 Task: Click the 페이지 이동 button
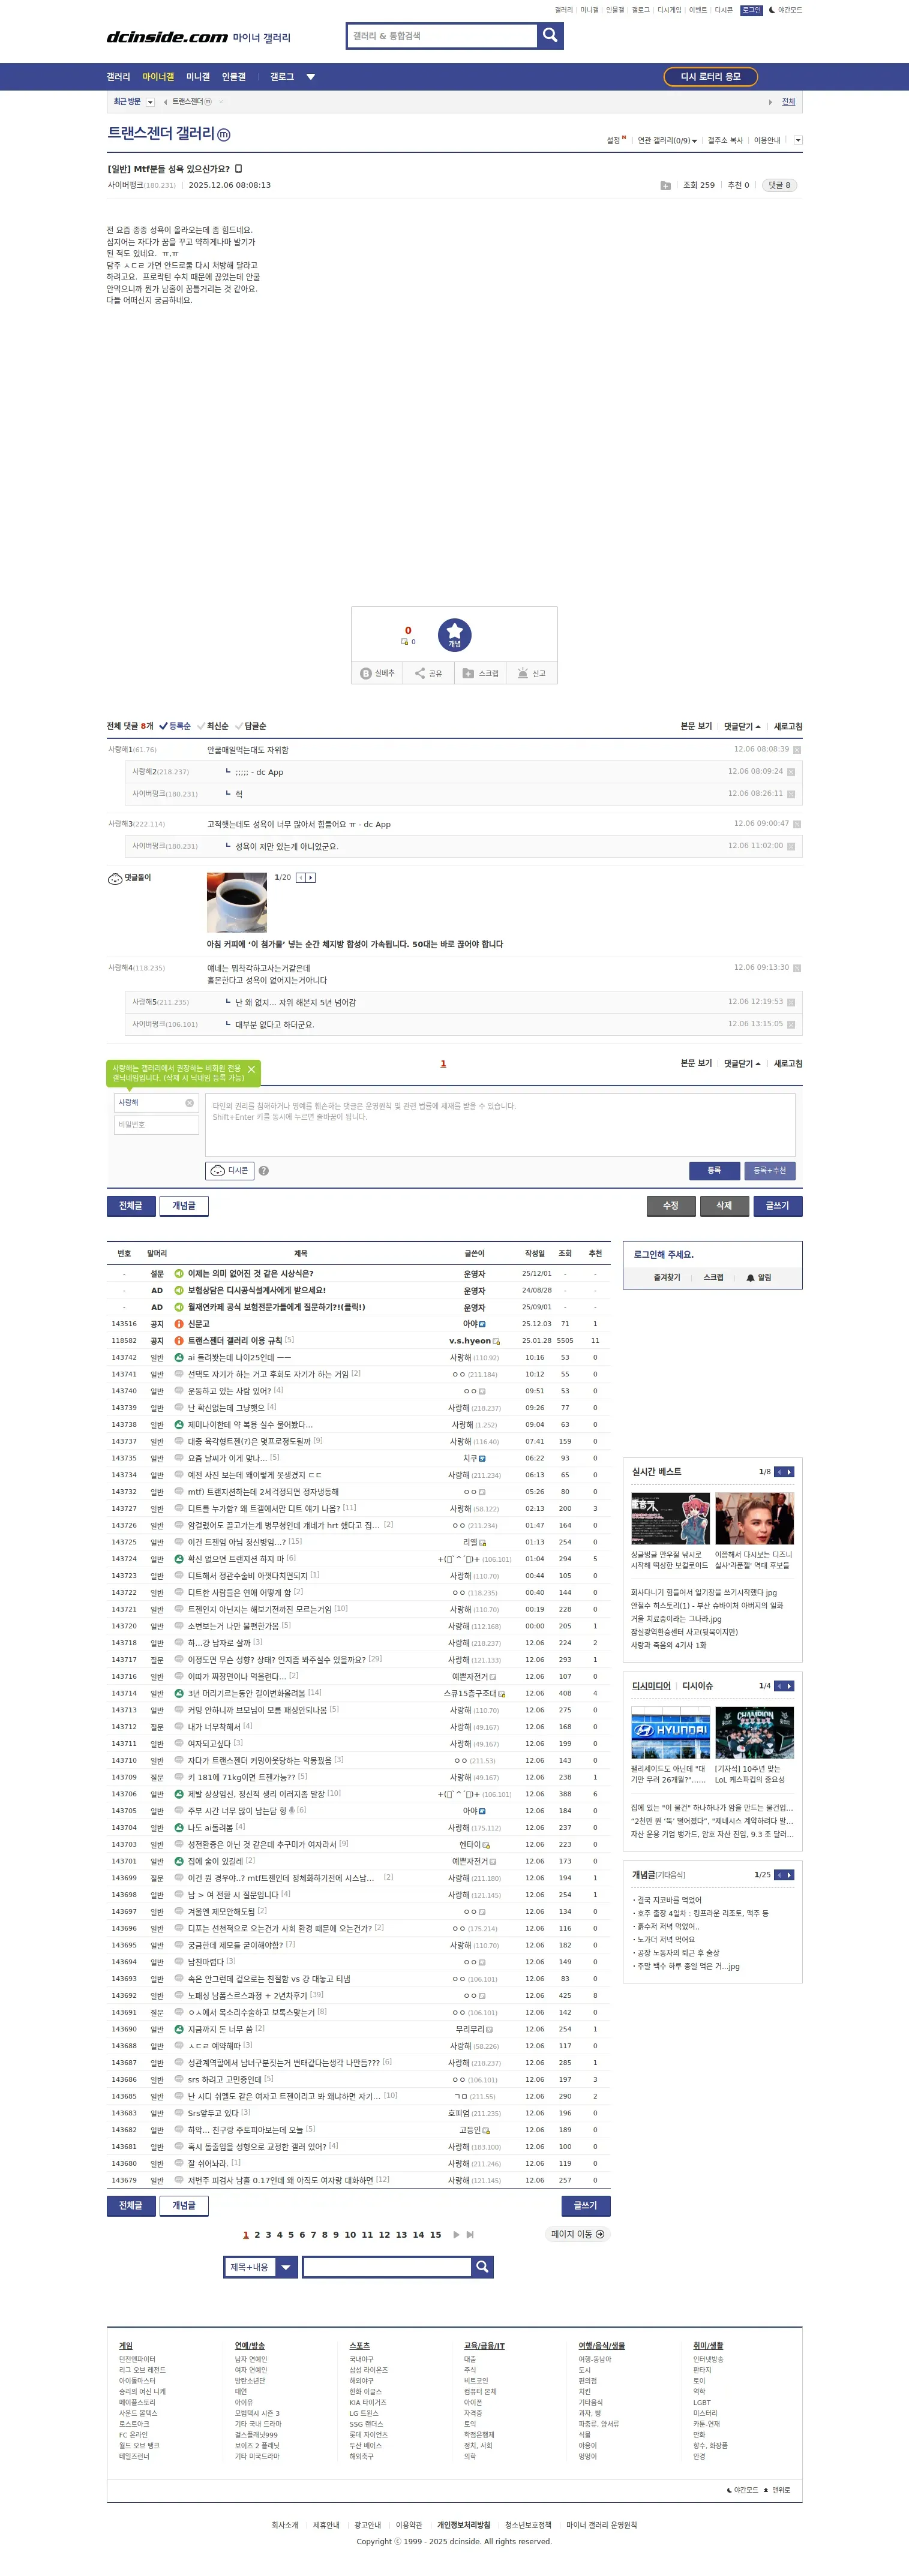click(x=577, y=2234)
